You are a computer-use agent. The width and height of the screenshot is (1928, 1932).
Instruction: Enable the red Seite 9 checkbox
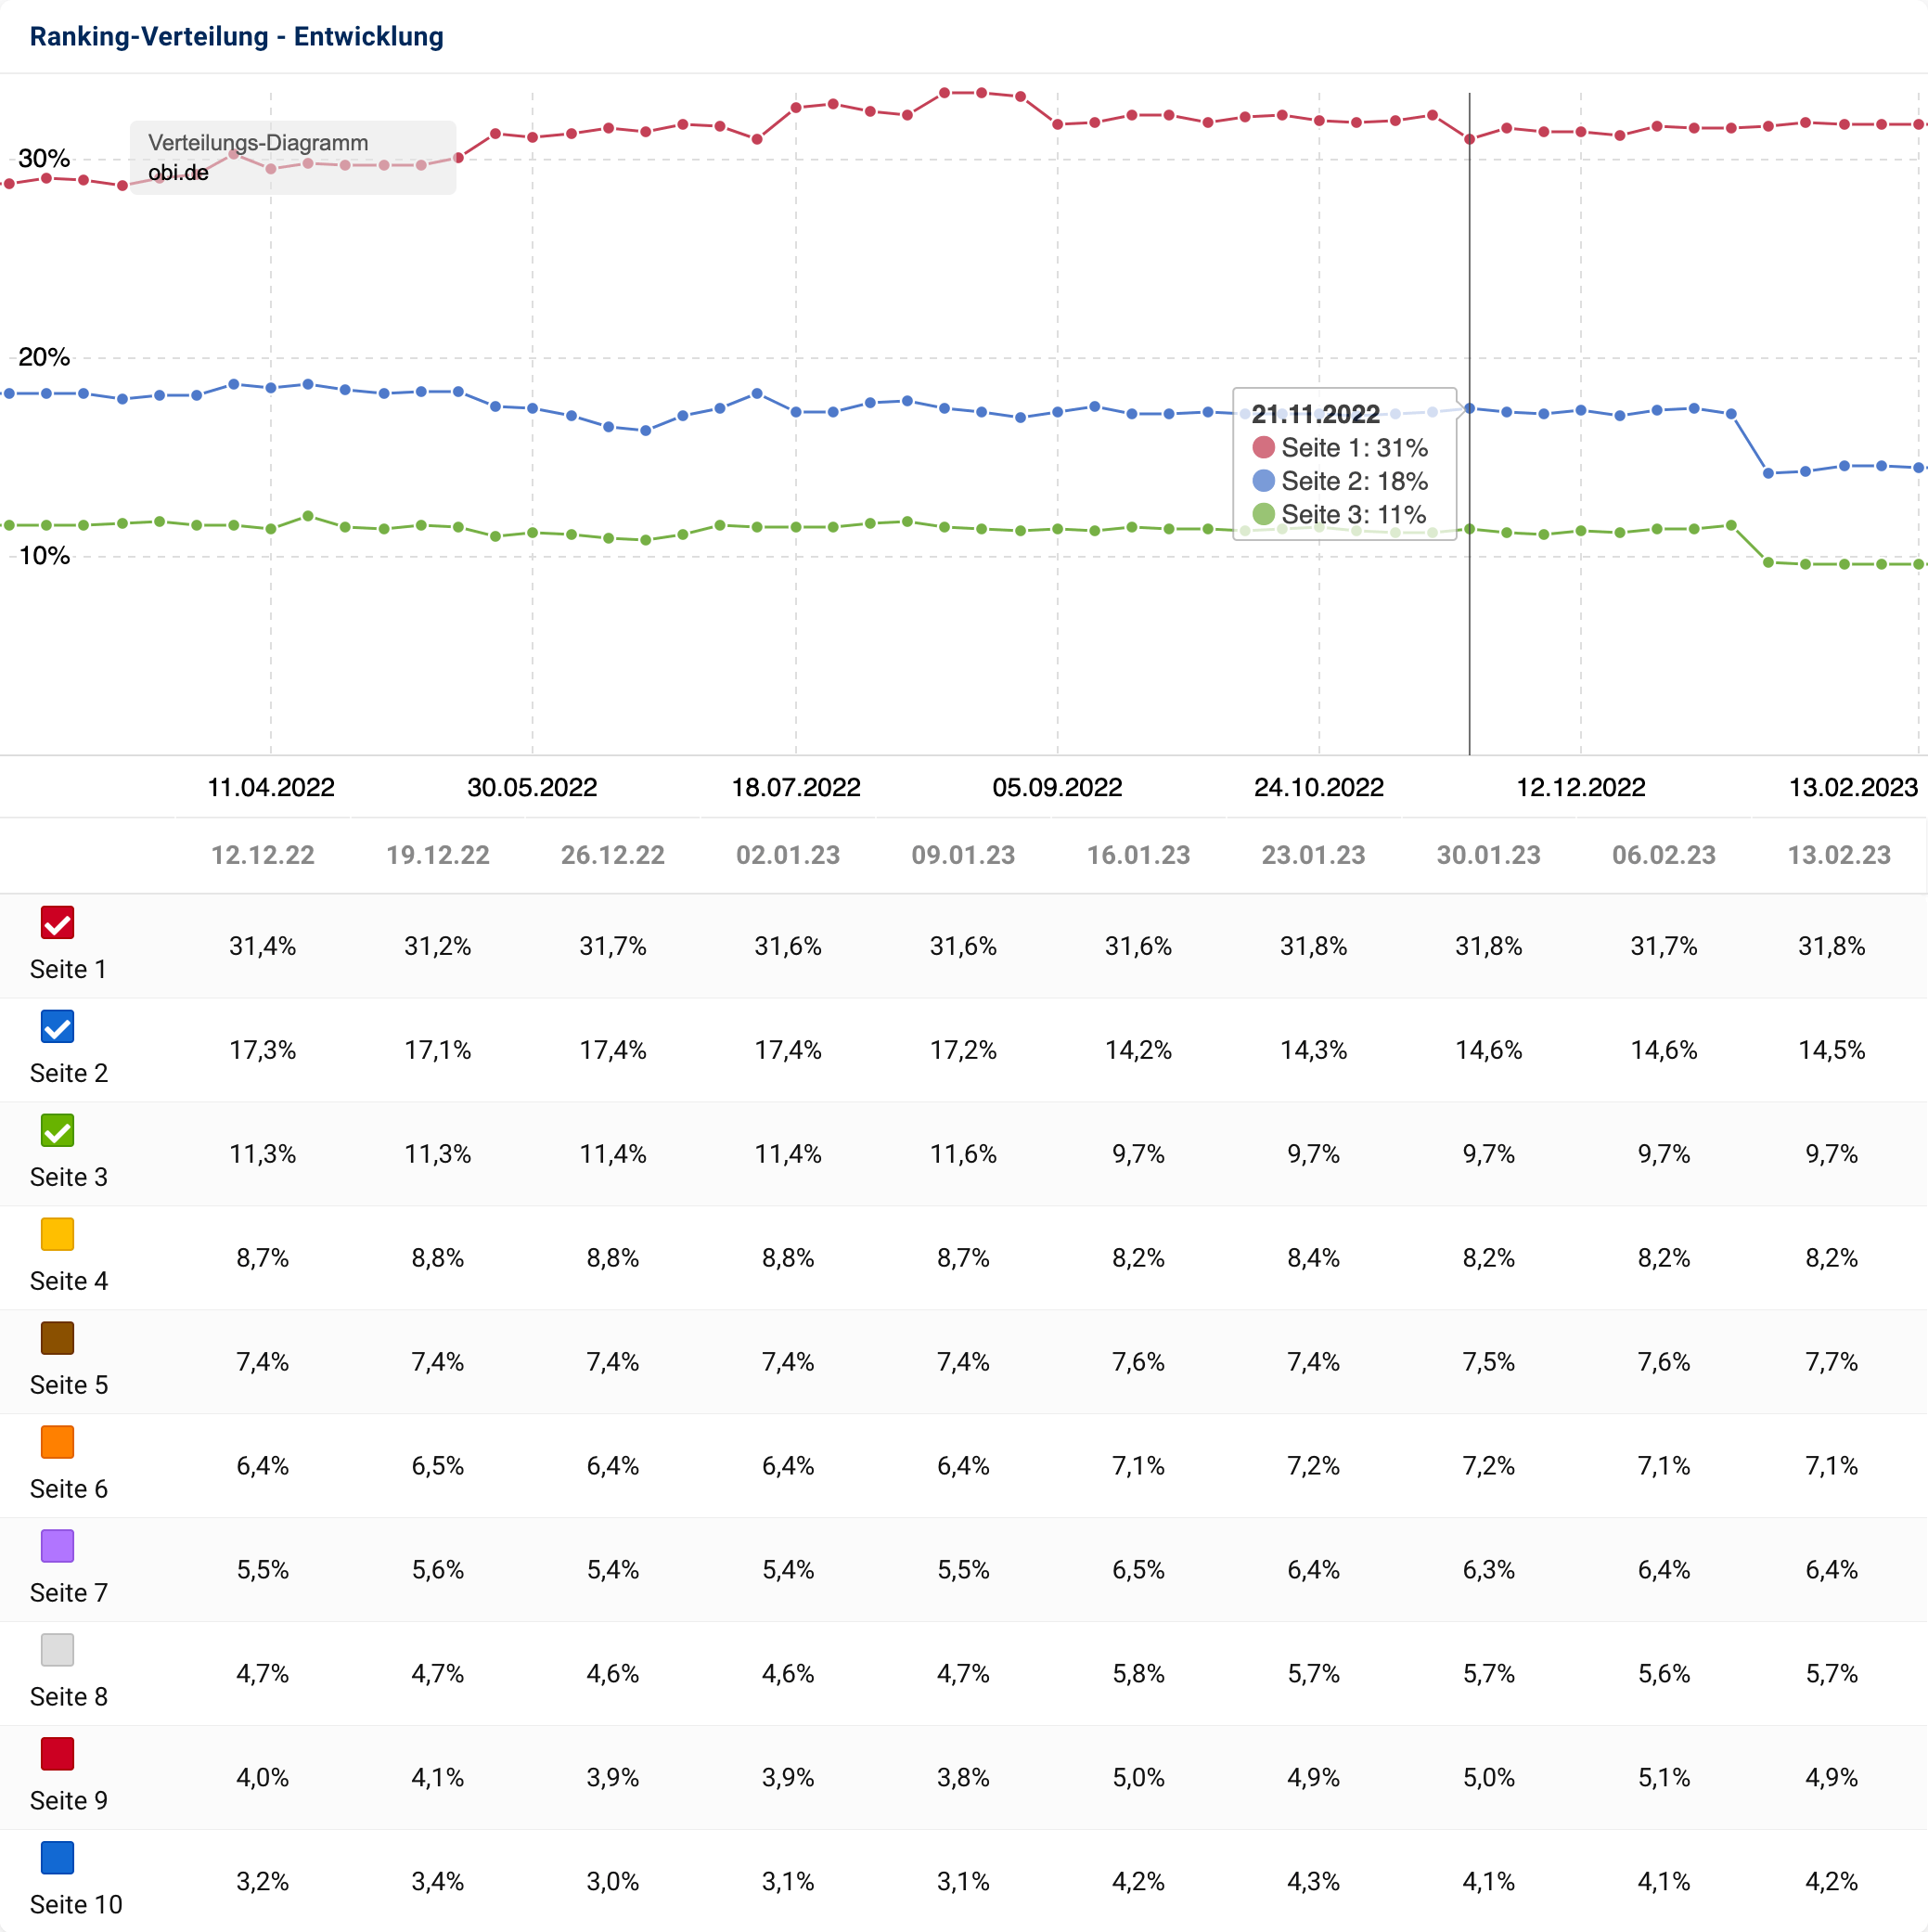tap(57, 1754)
